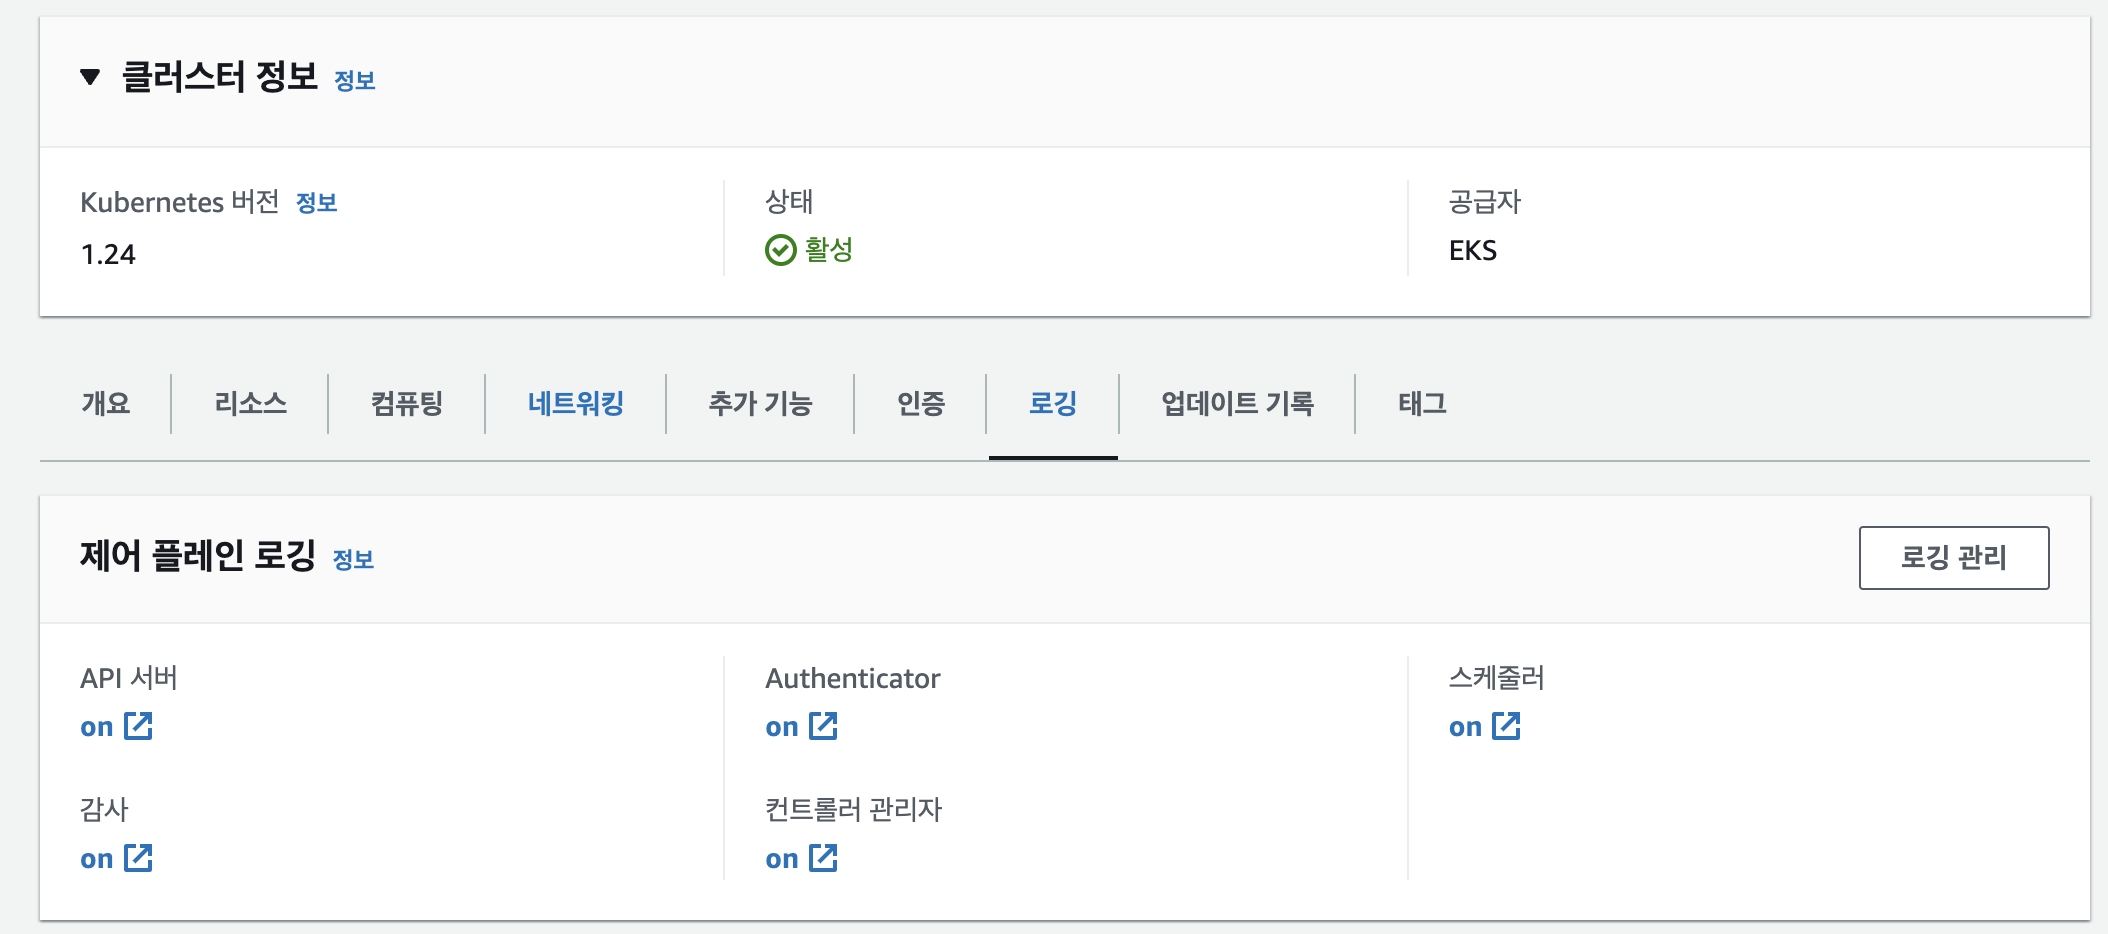Collapse the 클러스터 정보 section triangle
Screen dimensions: 2108x934
point(90,77)
